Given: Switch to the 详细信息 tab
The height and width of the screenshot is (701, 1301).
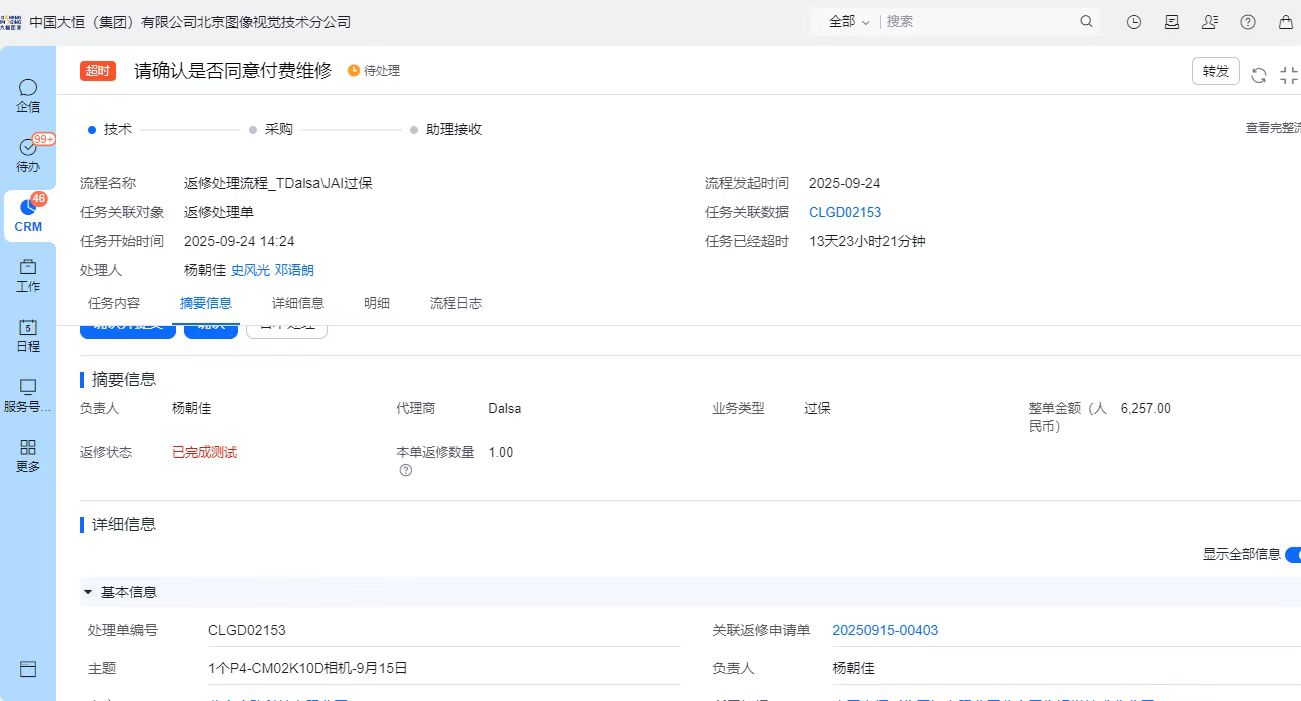Looking at the screenshot, I should (298, 303).
